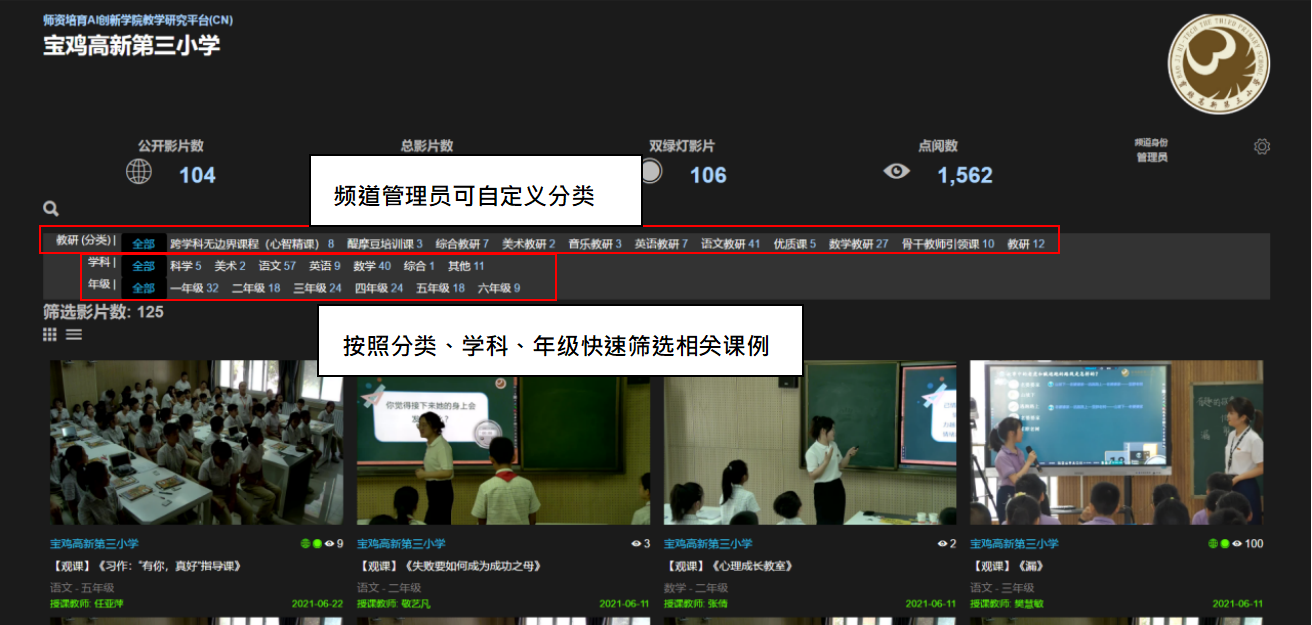1312x625 pixels.
Task: Click the eye icon beside 1,562 views
Action: 897,172
